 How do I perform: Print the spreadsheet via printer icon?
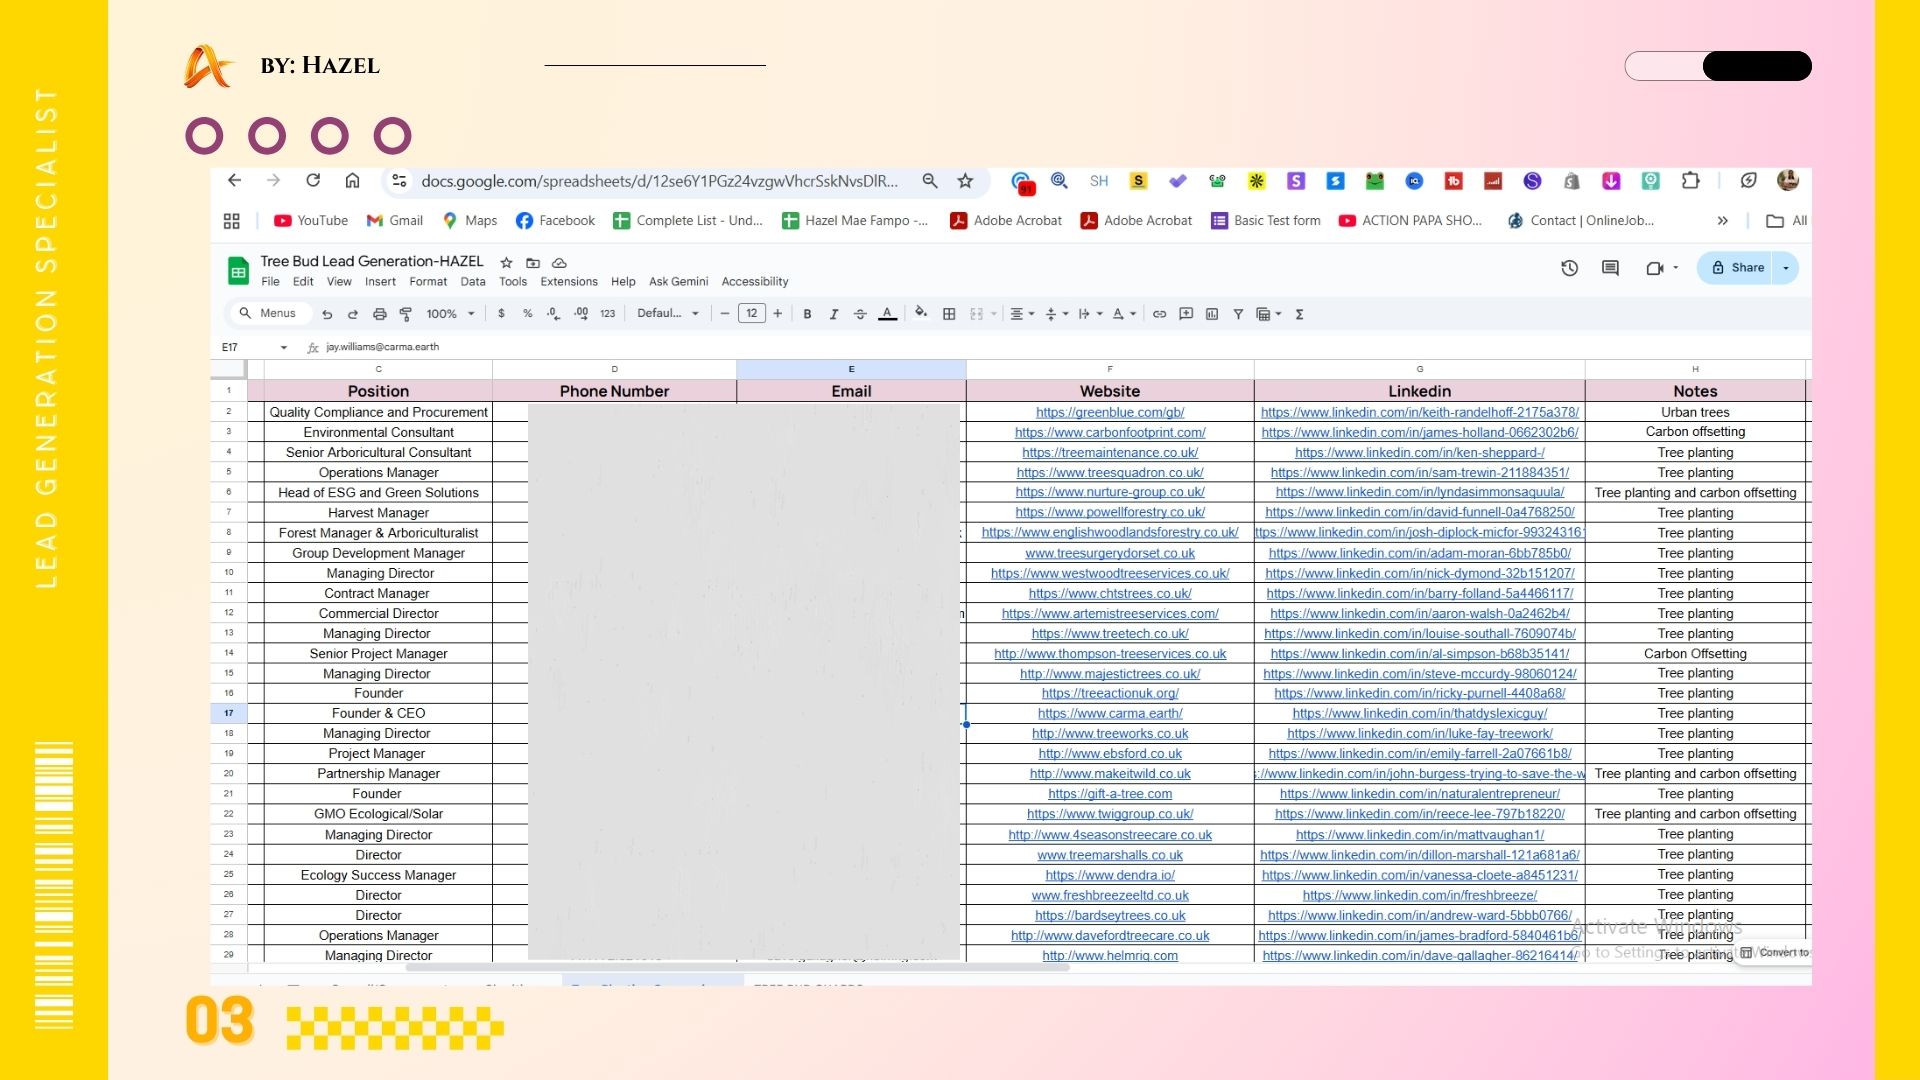(x=379, y=314)
